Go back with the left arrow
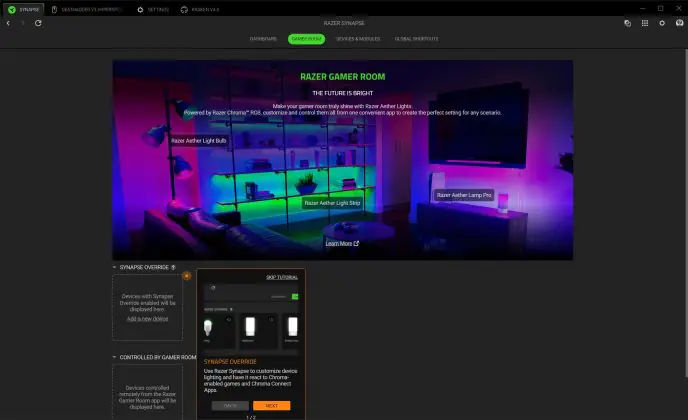 tap(8, 23)
